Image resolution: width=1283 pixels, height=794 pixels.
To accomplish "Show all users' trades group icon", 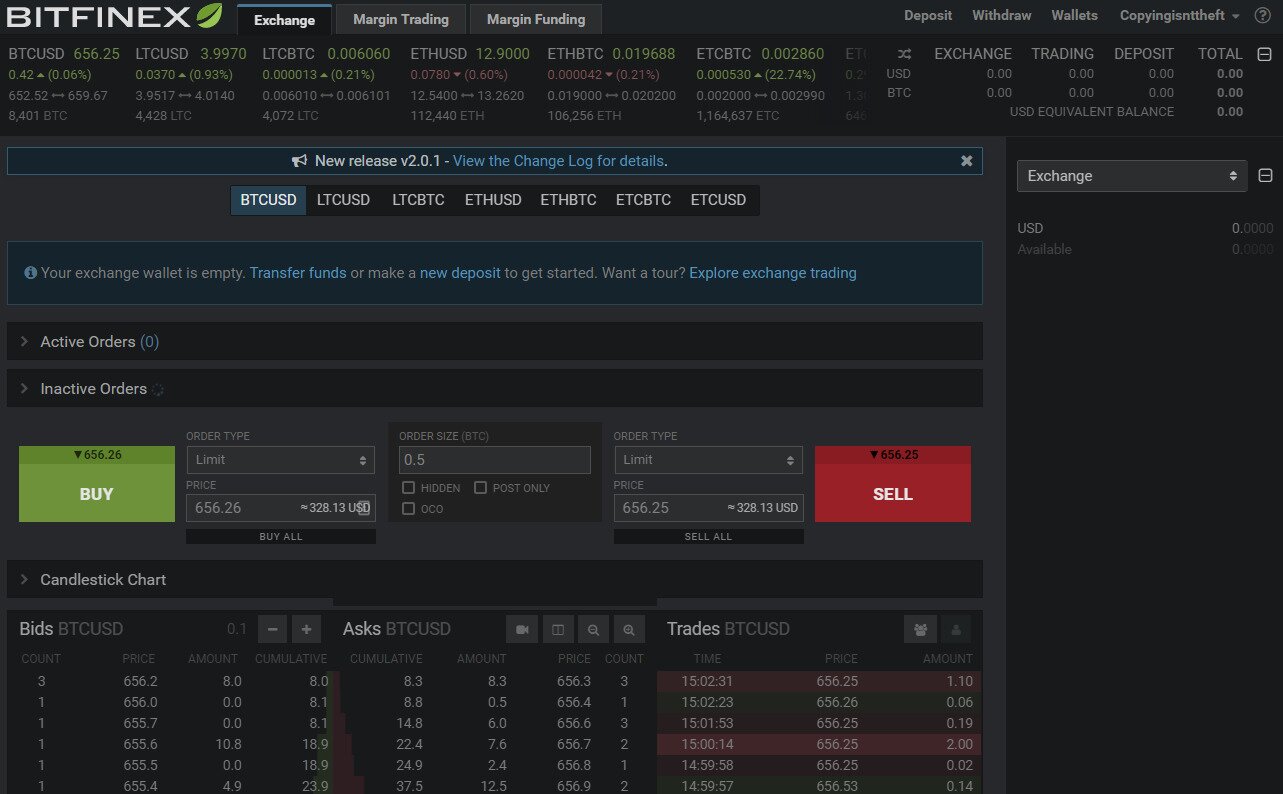I will [920, 629].
